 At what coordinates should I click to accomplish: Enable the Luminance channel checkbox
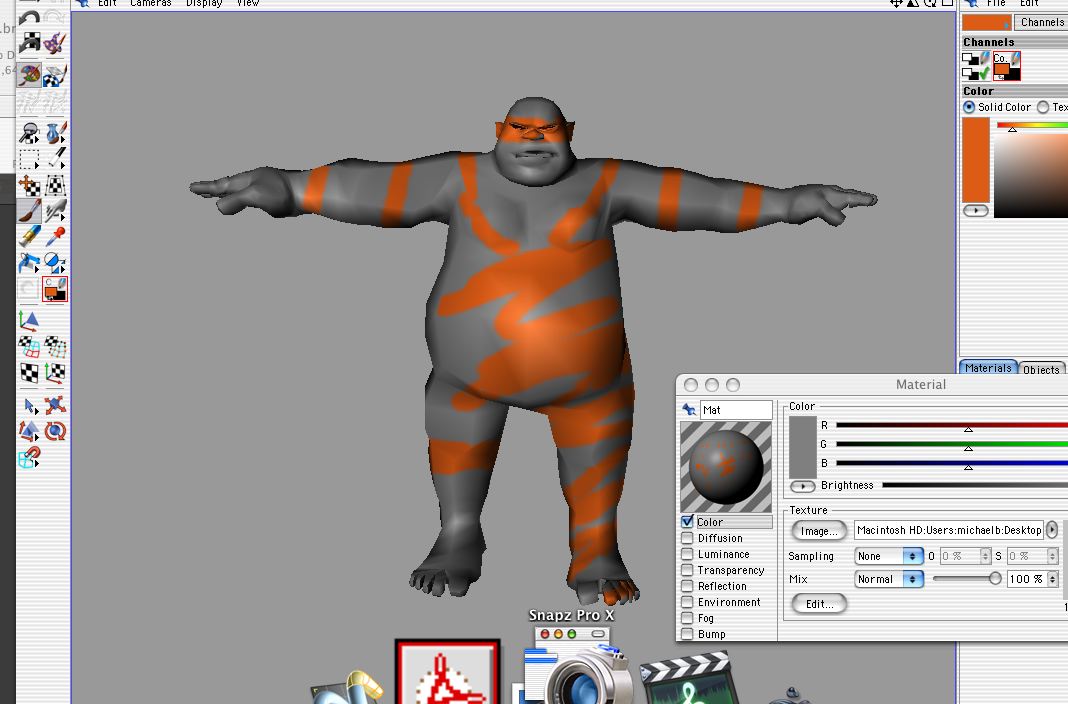[x=687, y=554]
